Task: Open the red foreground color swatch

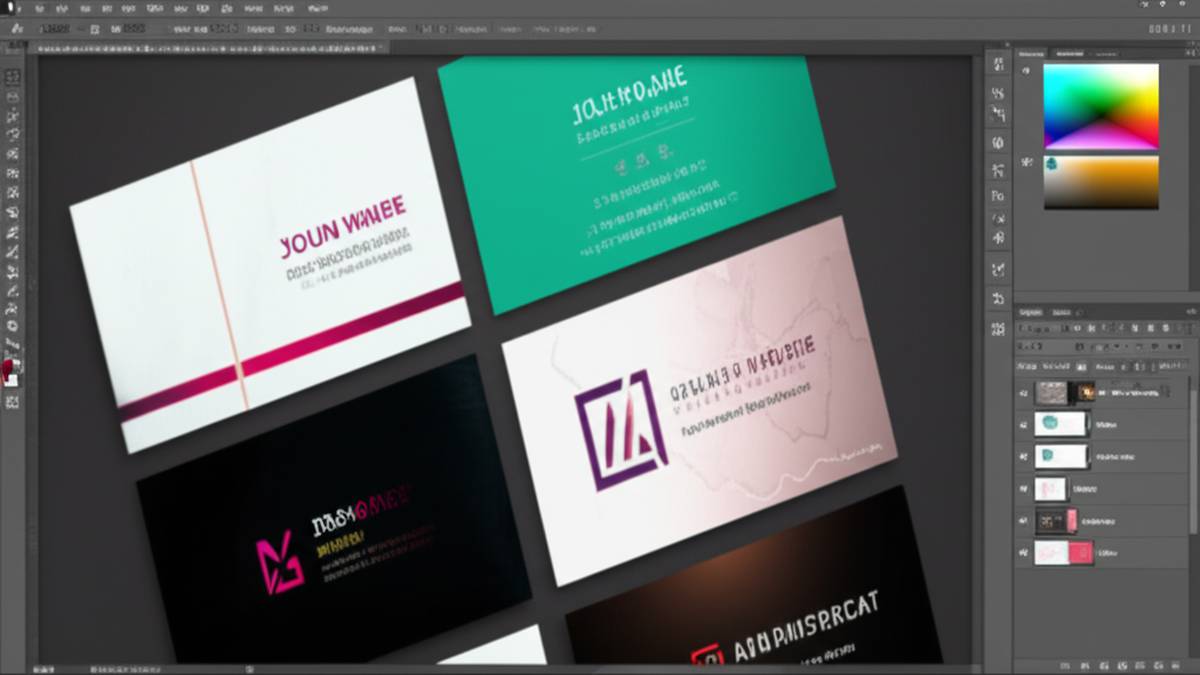Action: coord(9,371)
